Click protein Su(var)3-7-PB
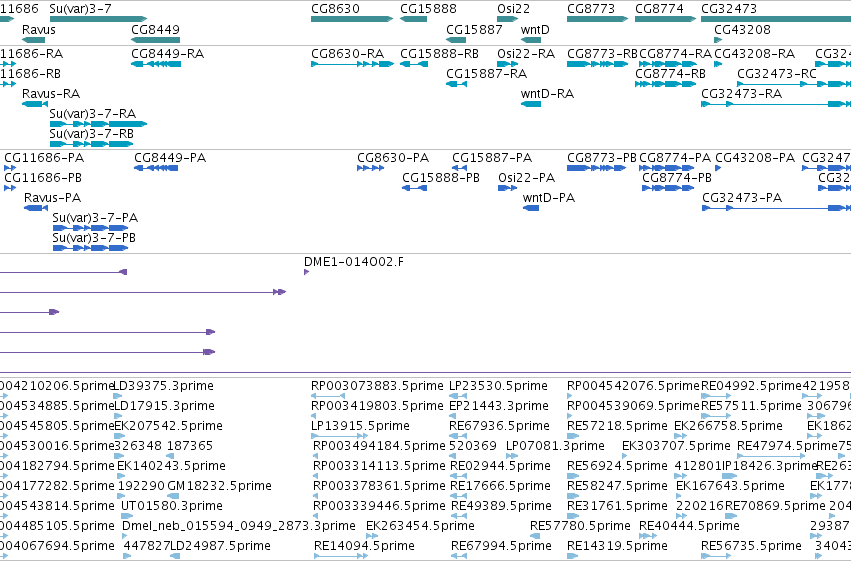 pos(94,238)
